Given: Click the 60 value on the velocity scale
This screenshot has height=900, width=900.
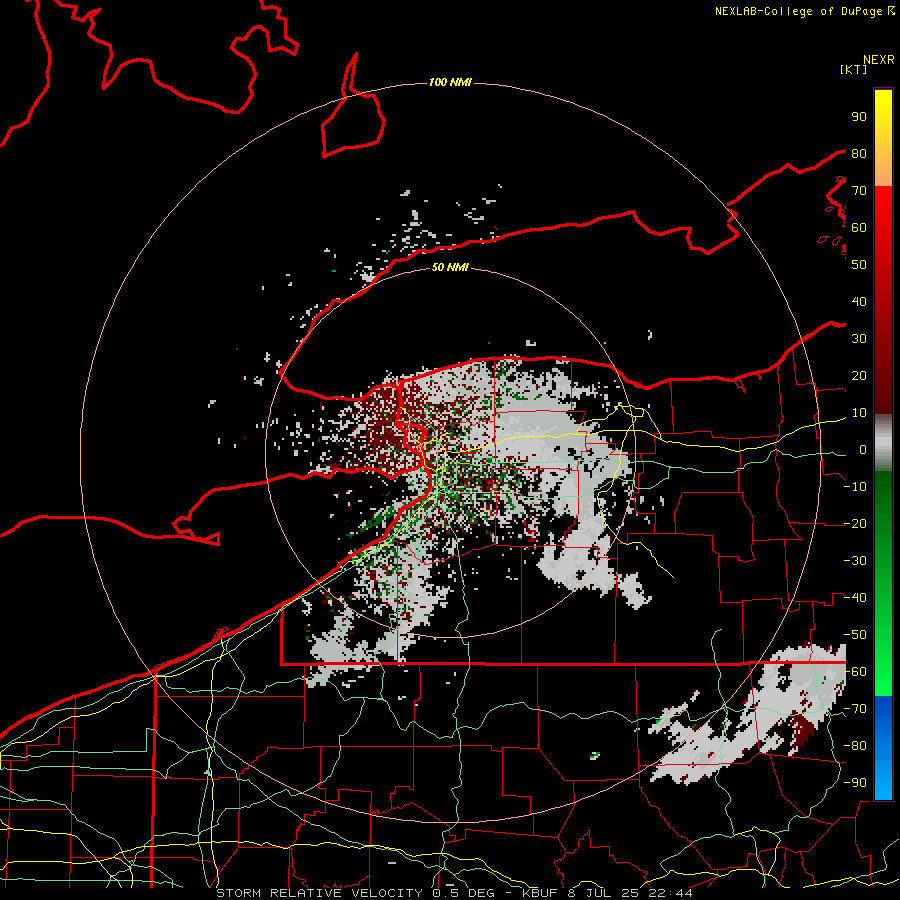Looking at the screenshot, I should click(x=859, y=228).
